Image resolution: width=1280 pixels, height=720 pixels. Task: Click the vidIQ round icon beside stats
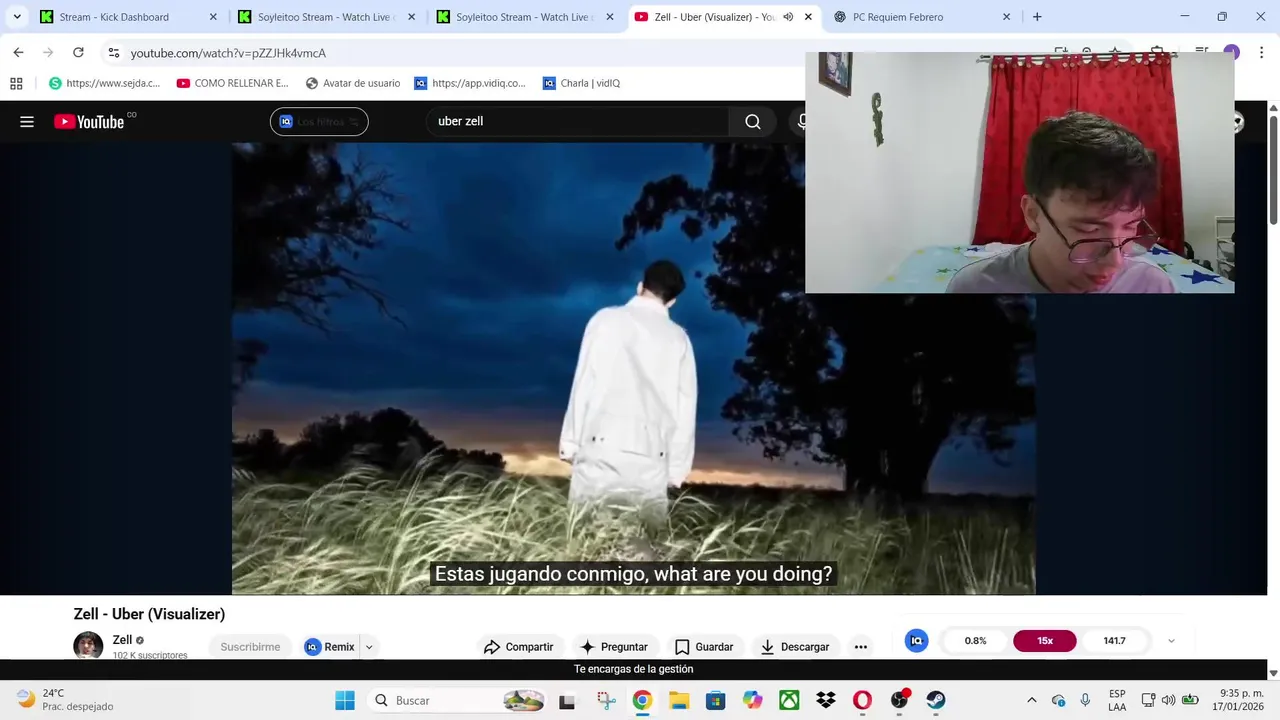(x=916, y=641)
